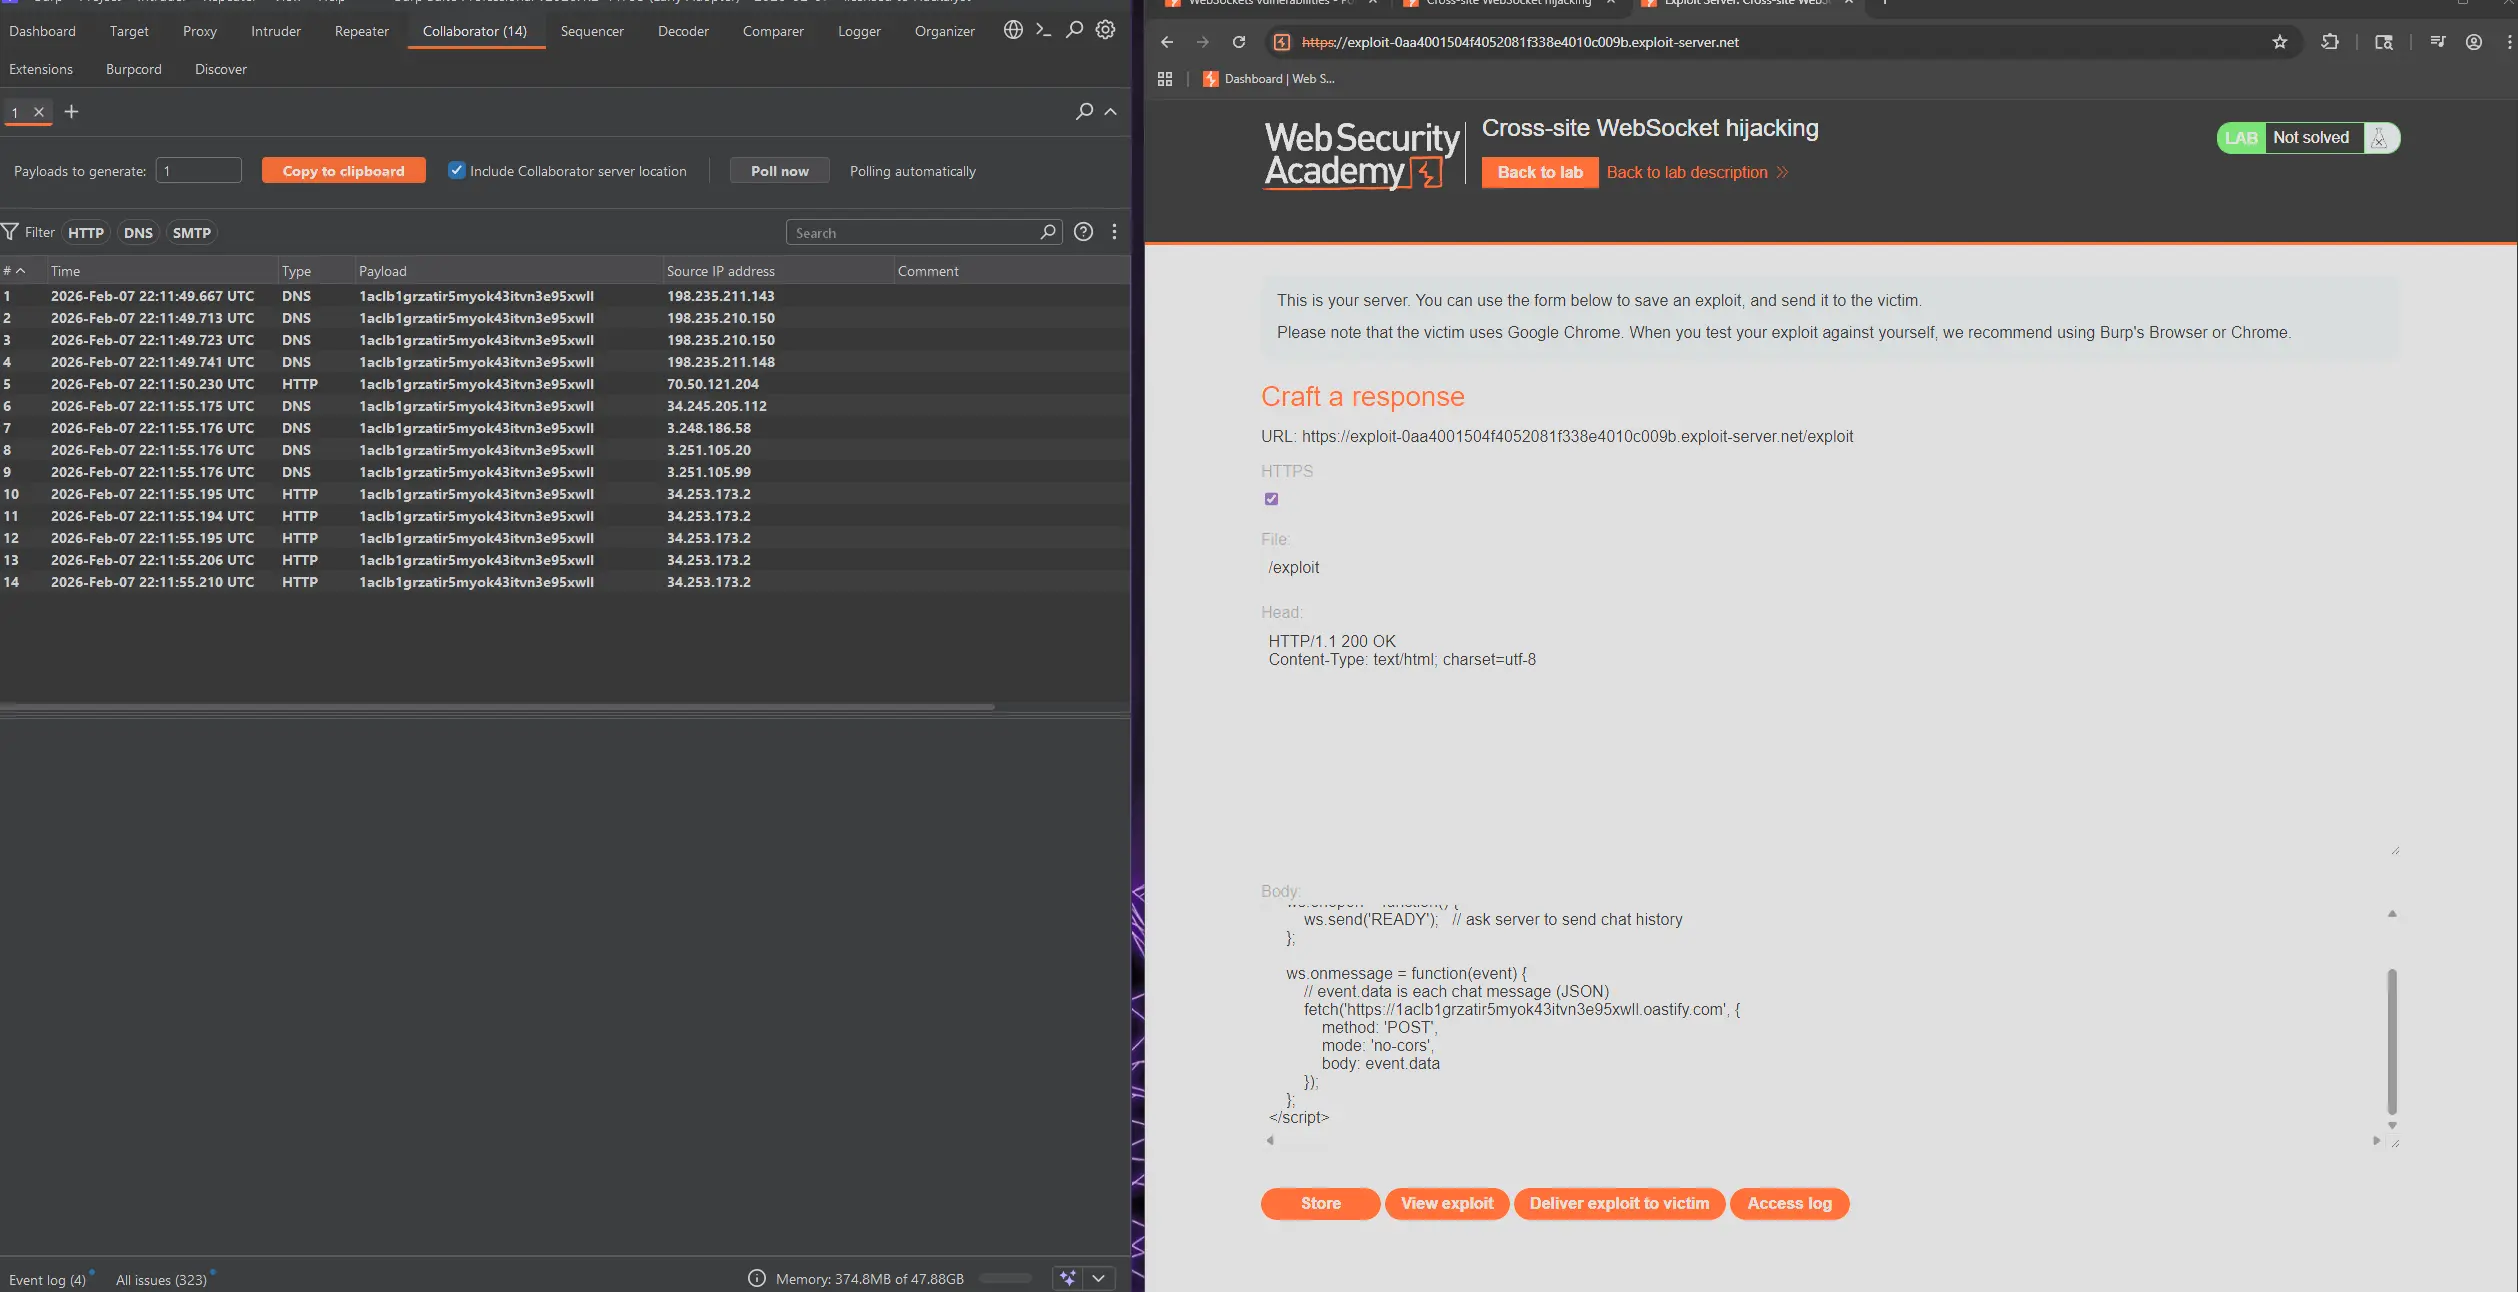Screen dimensions: 2518x1292
Task: Click Deliver exploit to victim button
Action: click(x=1618, y=1203)
